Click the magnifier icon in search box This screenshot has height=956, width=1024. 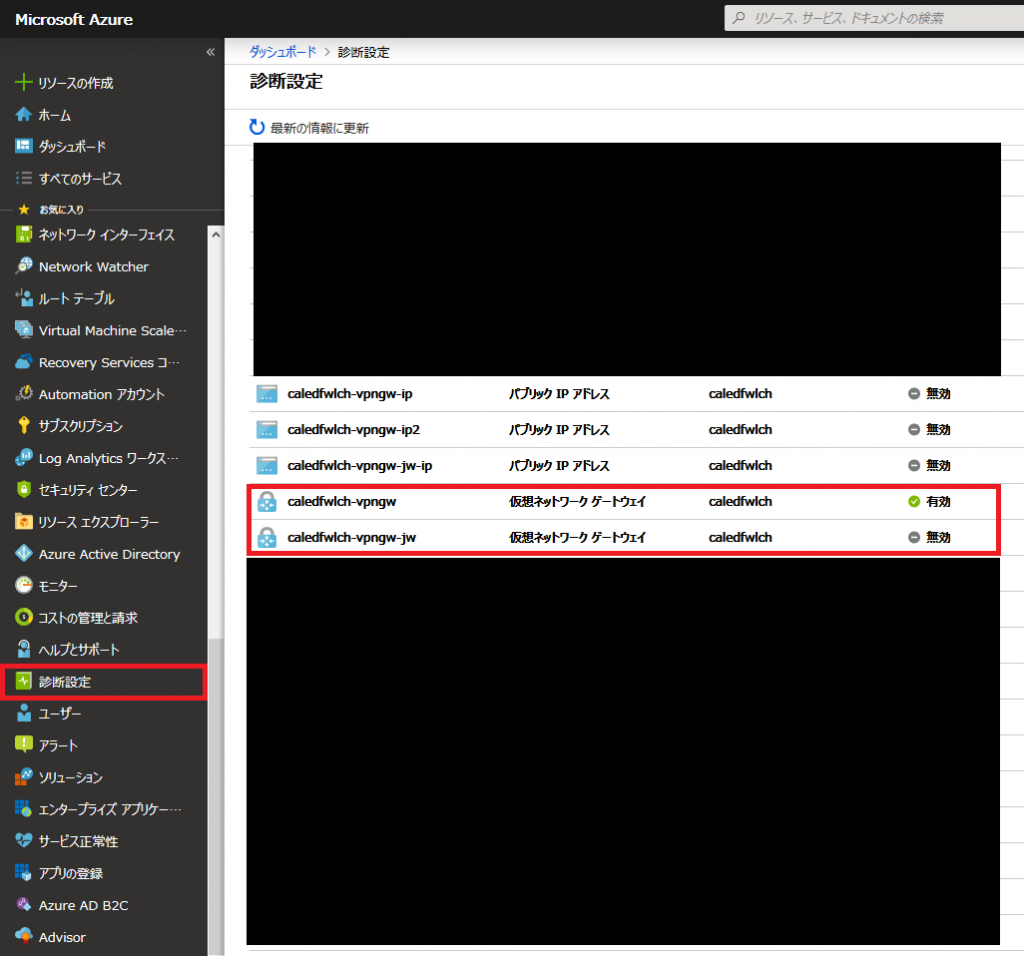point(739,18)
